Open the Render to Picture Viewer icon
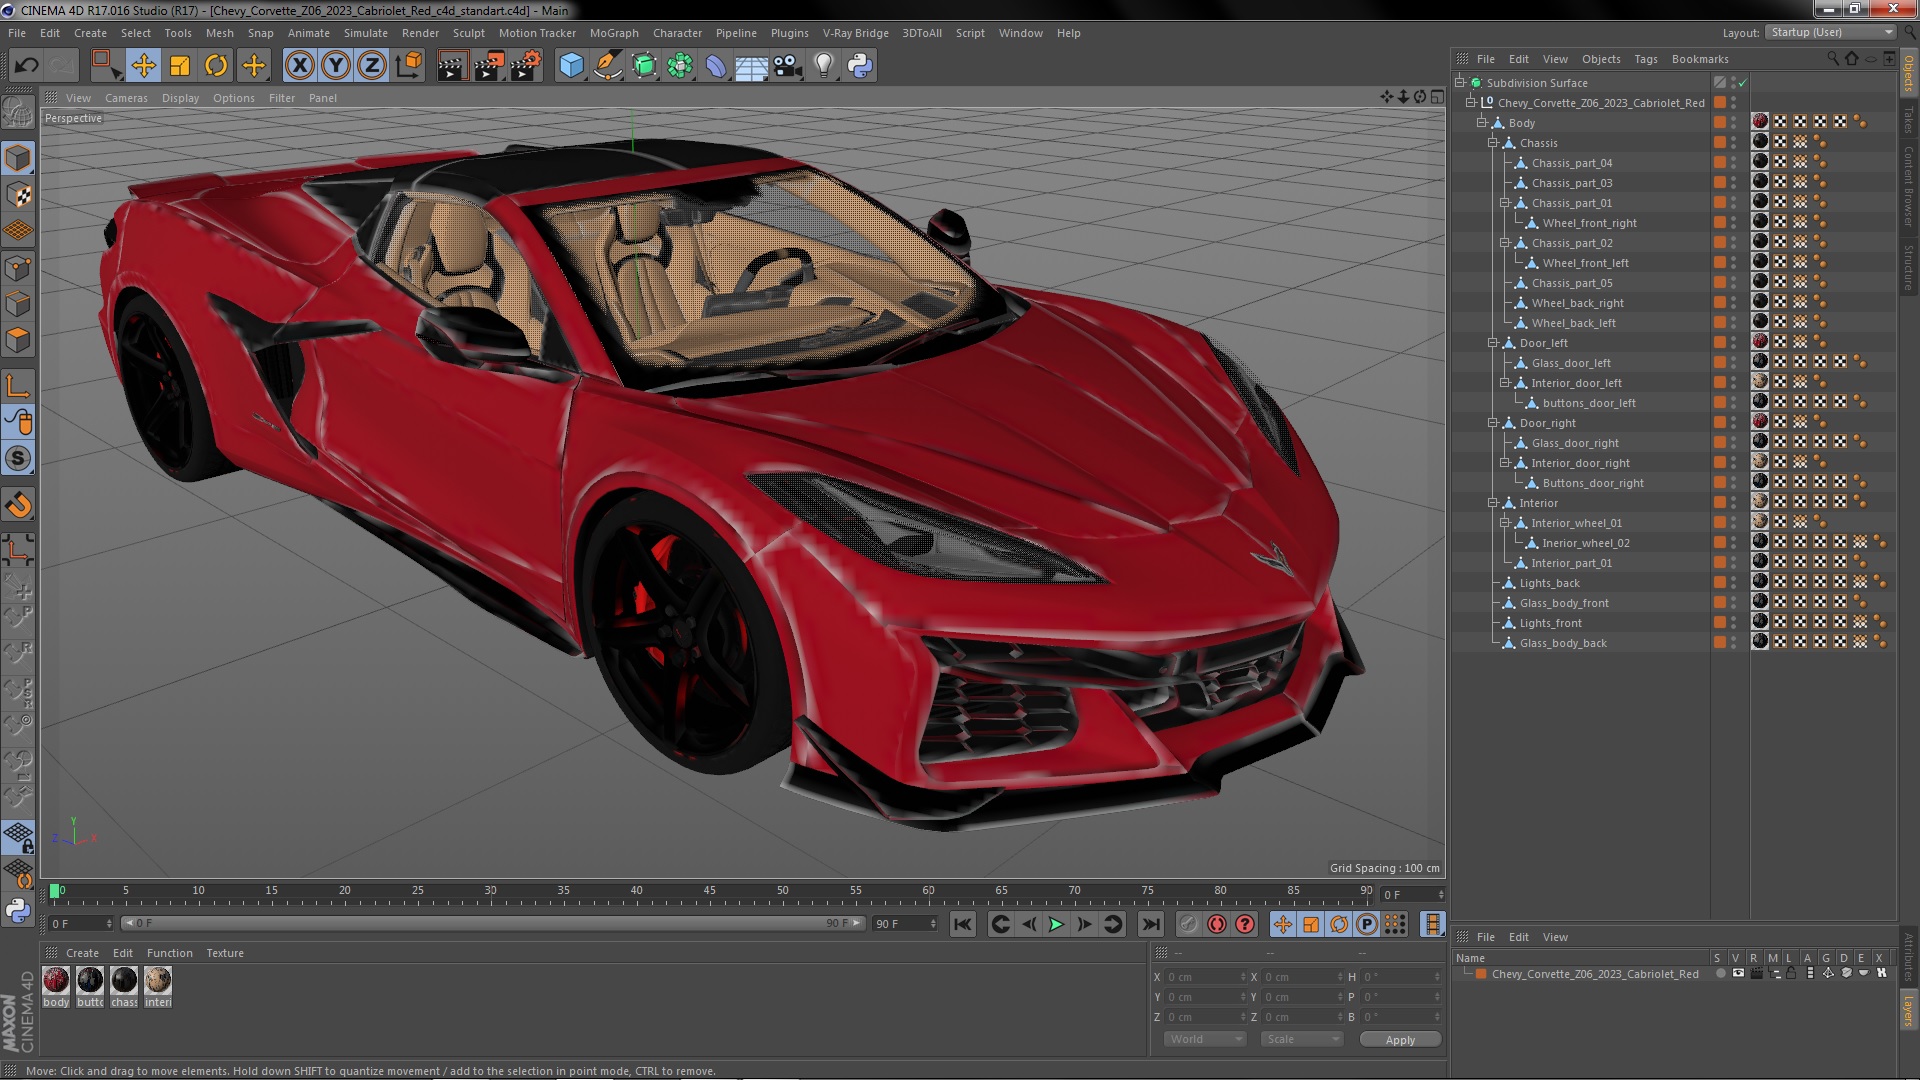 click(x=489, y=66)
